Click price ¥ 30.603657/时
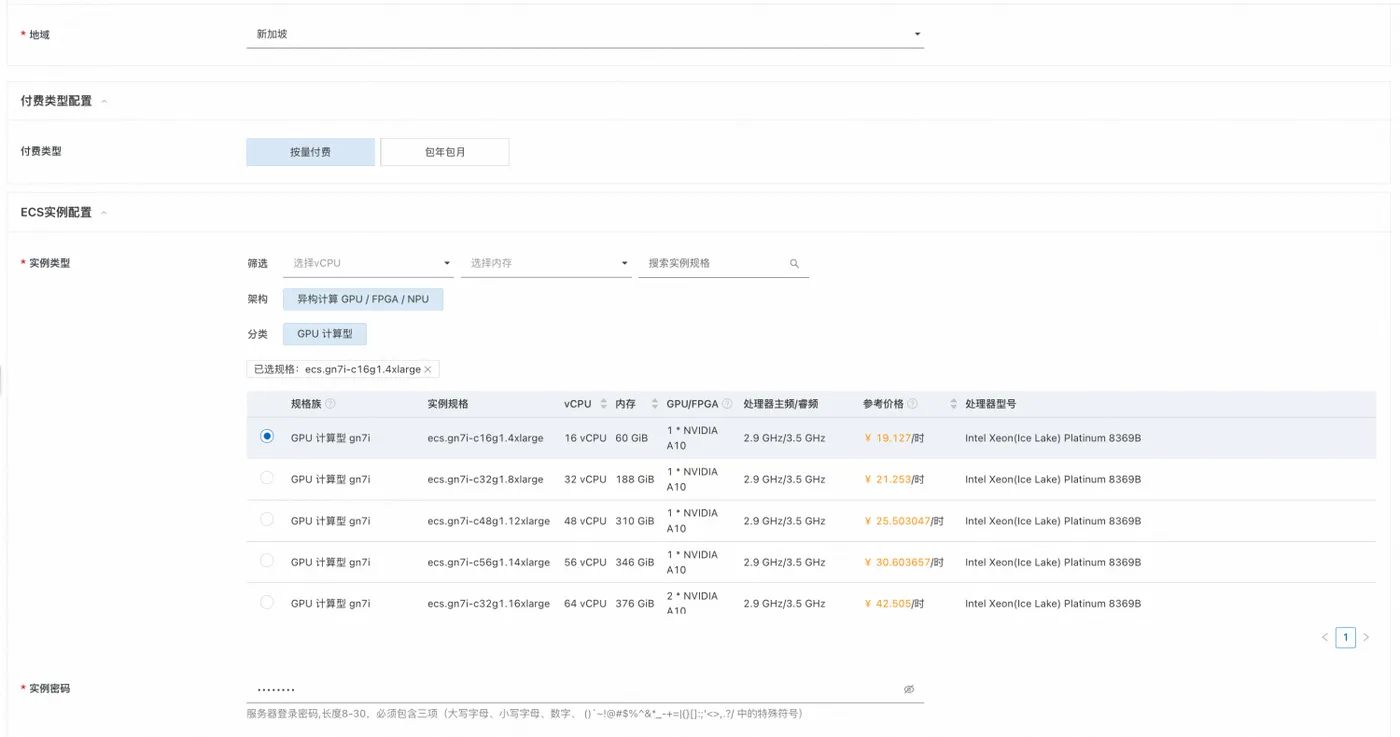This screenshot has width=1400, height=737. click(x=904, y=562)
